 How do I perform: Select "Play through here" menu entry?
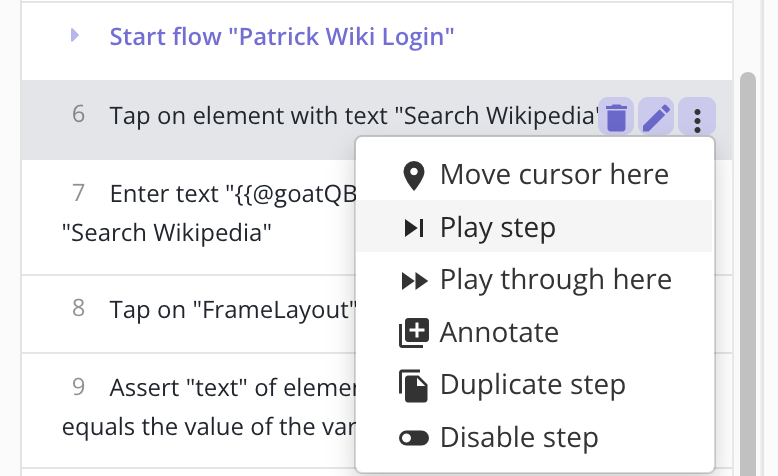pos(555,280)
